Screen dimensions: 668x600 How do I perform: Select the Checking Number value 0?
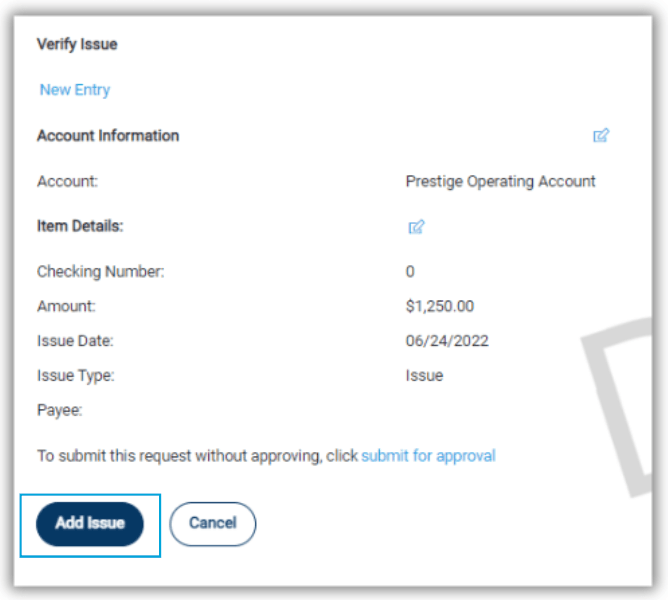click(410, 271)
